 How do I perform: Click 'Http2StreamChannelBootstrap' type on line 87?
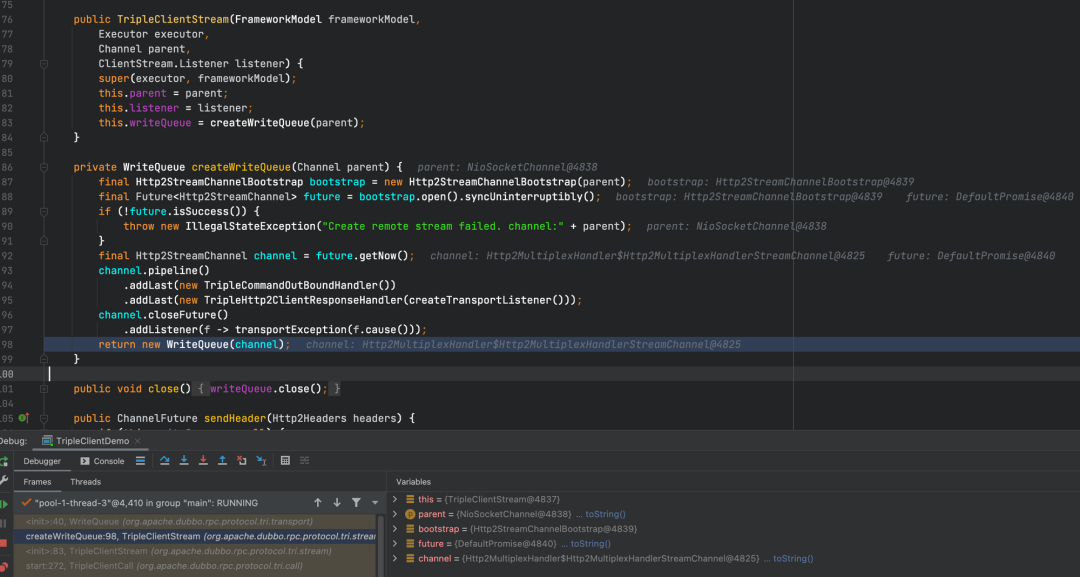pyautogui.click(x=219, y=182)
